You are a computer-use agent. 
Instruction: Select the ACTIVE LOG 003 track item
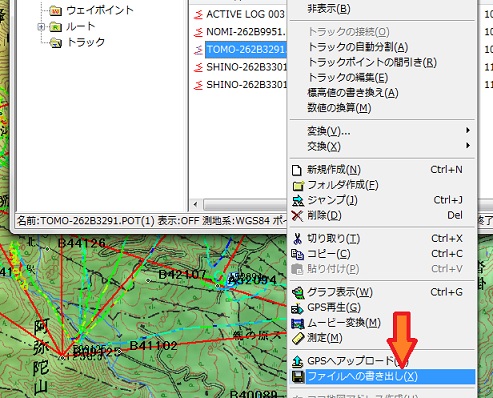[x=245, y=14]
